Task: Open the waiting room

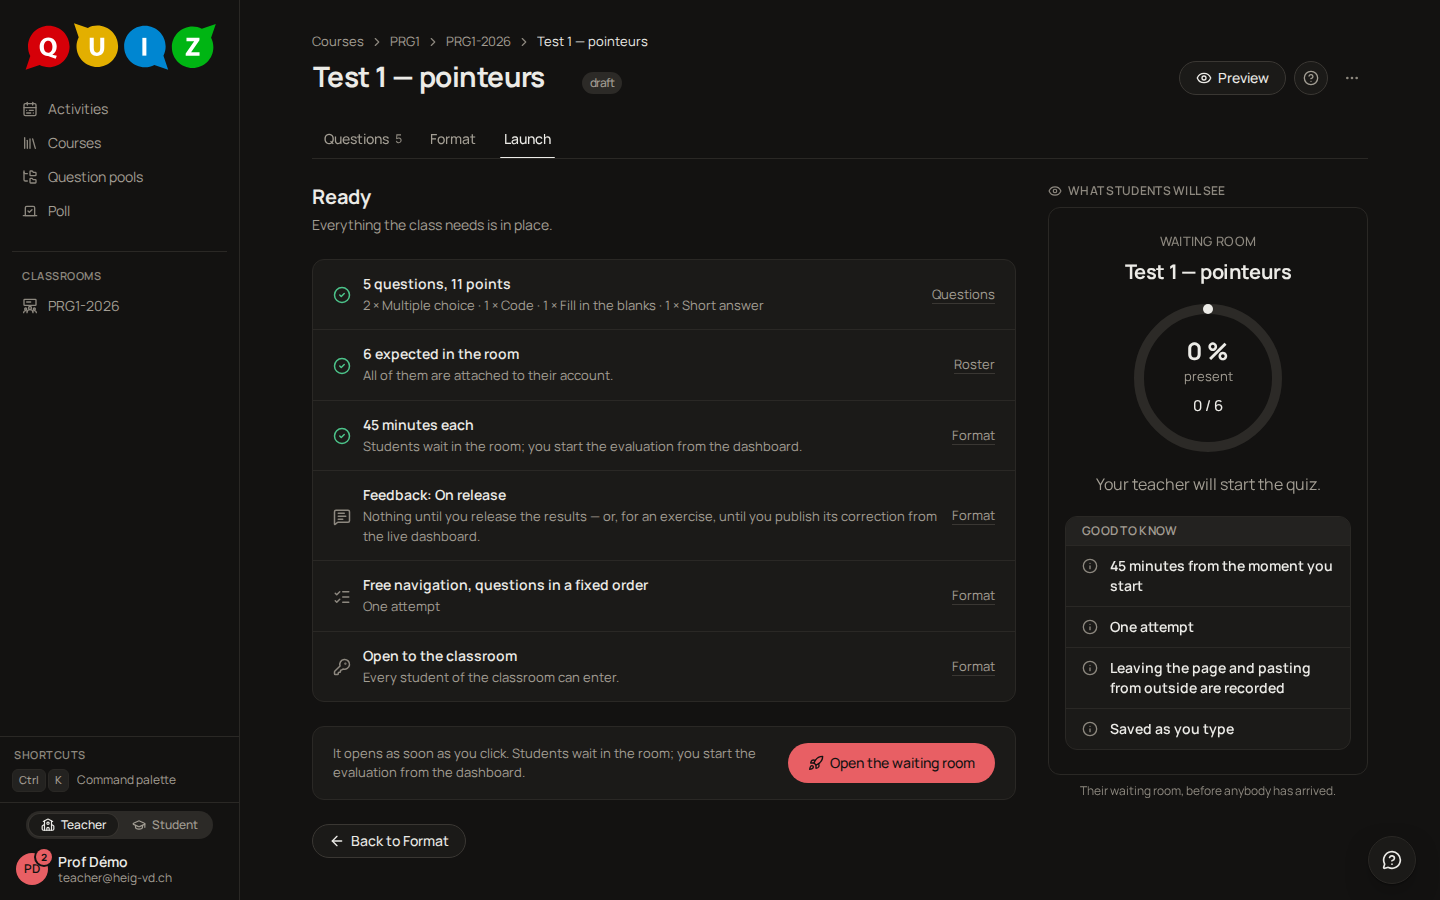Action: click(x=891, y=763)
